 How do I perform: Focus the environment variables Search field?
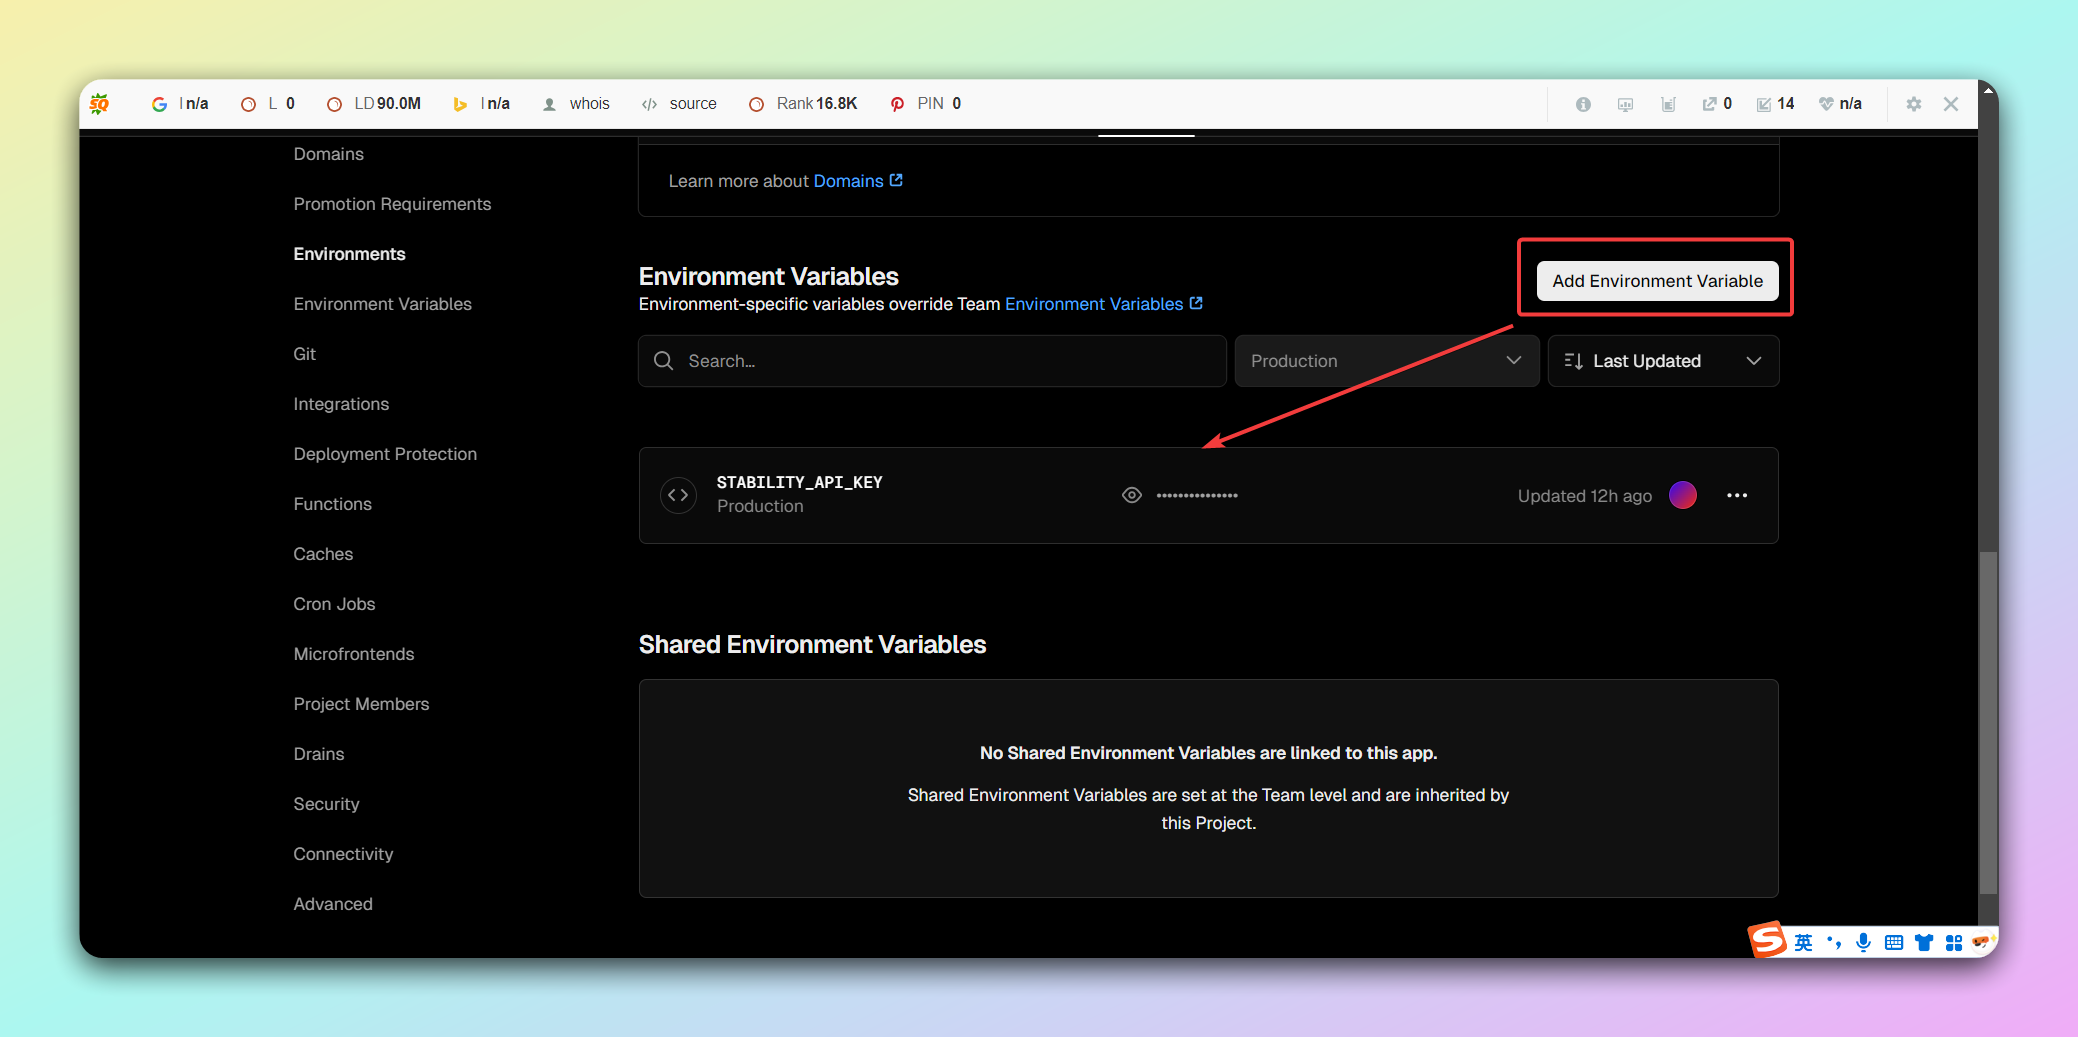(x=932, y=361)
